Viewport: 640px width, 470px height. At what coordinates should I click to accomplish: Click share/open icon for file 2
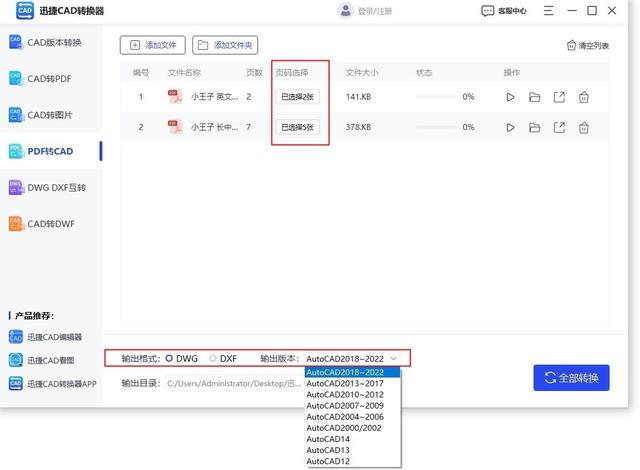(x=559, y=128)
